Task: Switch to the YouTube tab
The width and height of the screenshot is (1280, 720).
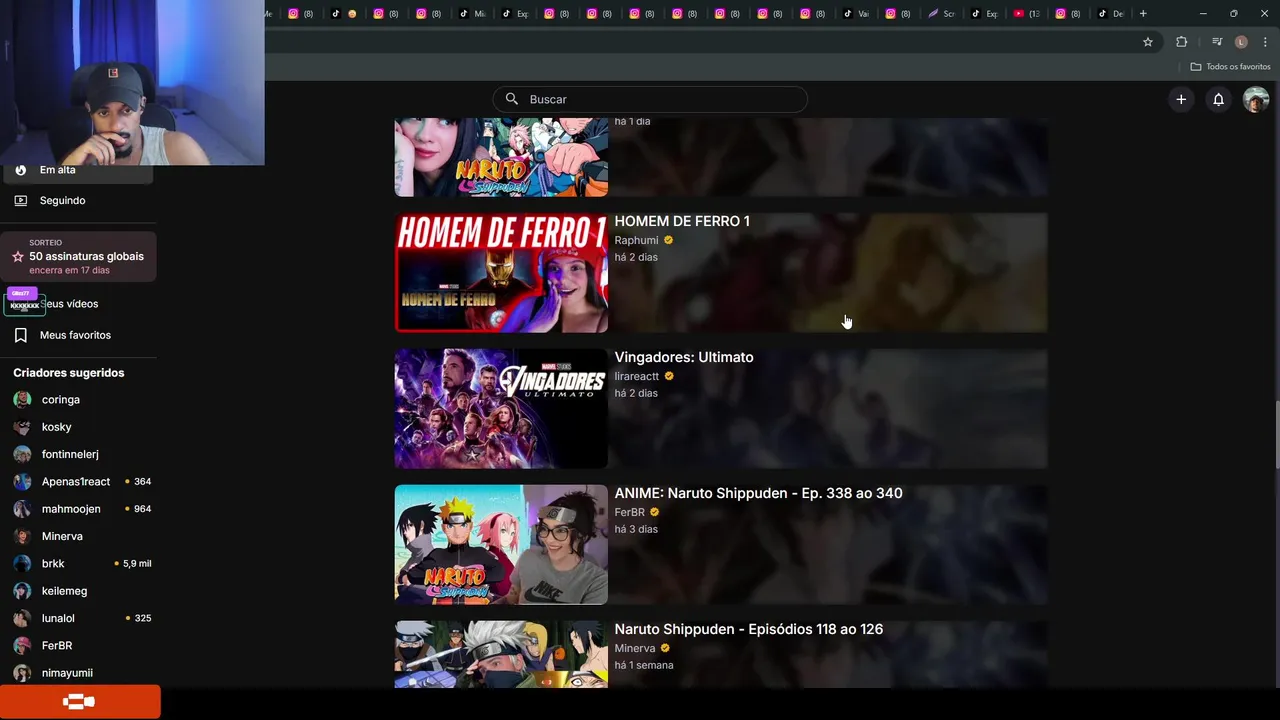Action: coord(1026,14)
